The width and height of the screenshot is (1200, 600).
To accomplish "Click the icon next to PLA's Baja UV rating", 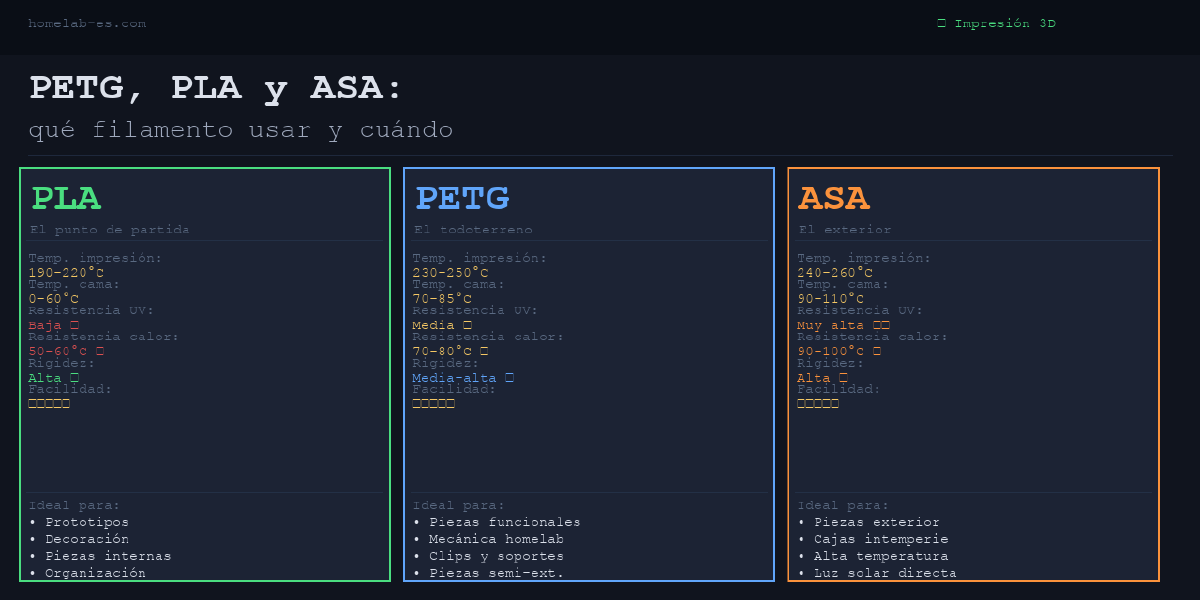I will pyautogui.click(x=74, y=325).
